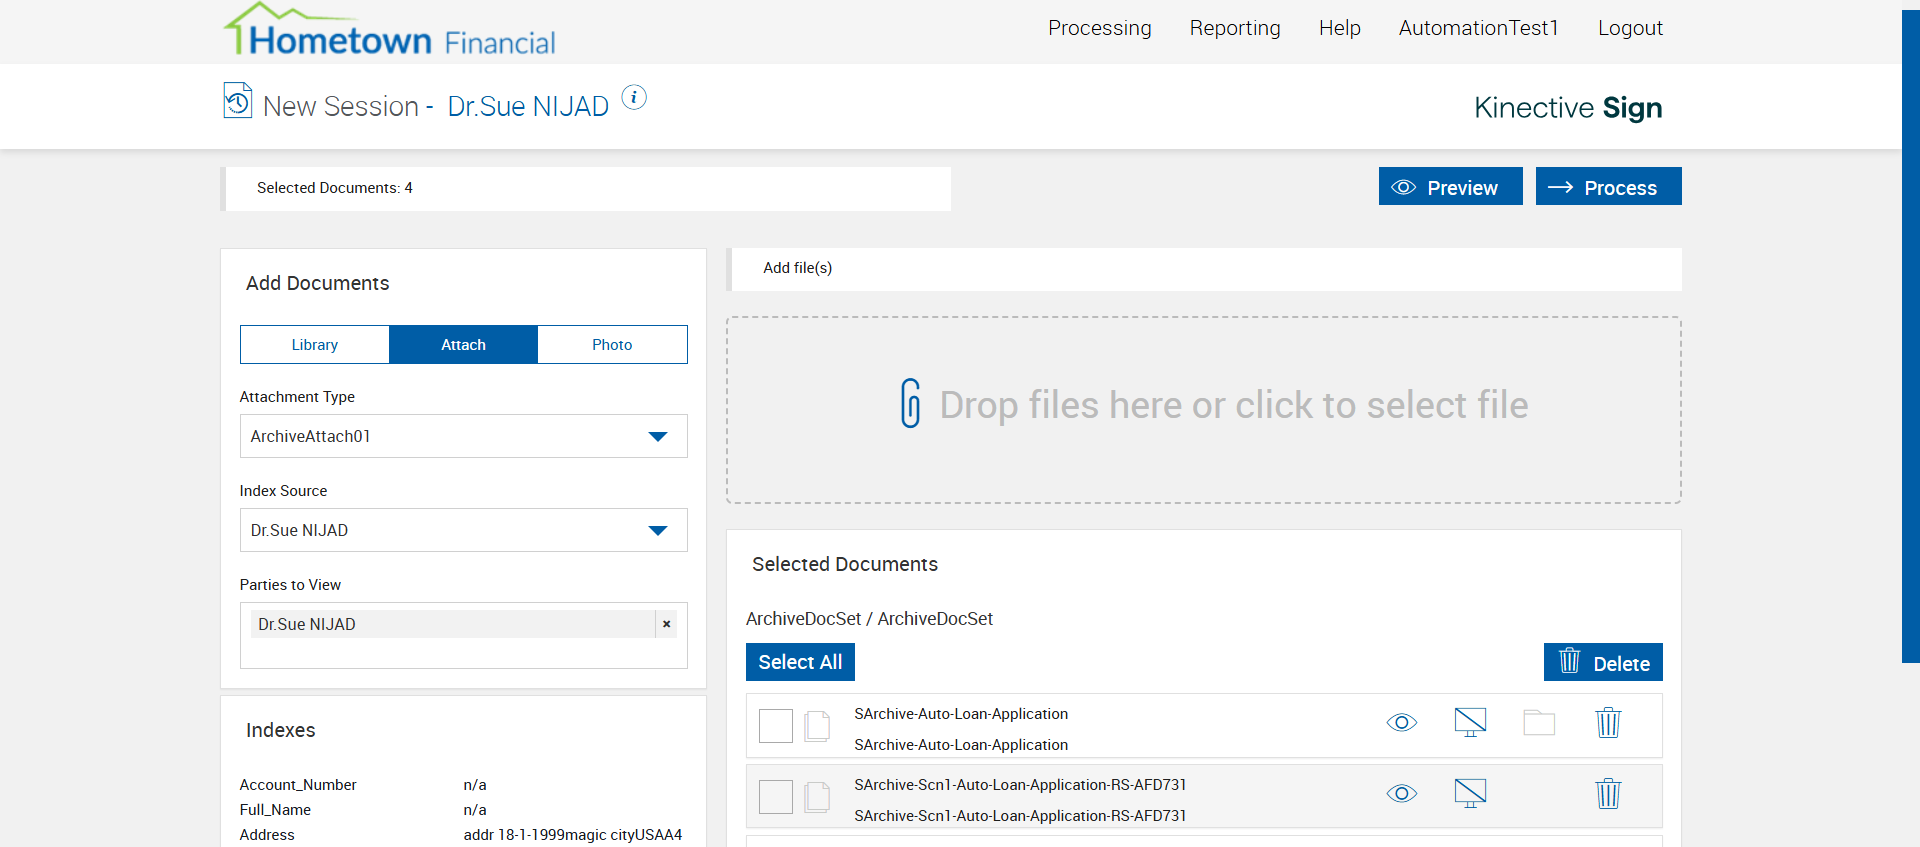Click the paperclip attach icon
This screenshot has height=847, width=1920.
tap(910, 403)
